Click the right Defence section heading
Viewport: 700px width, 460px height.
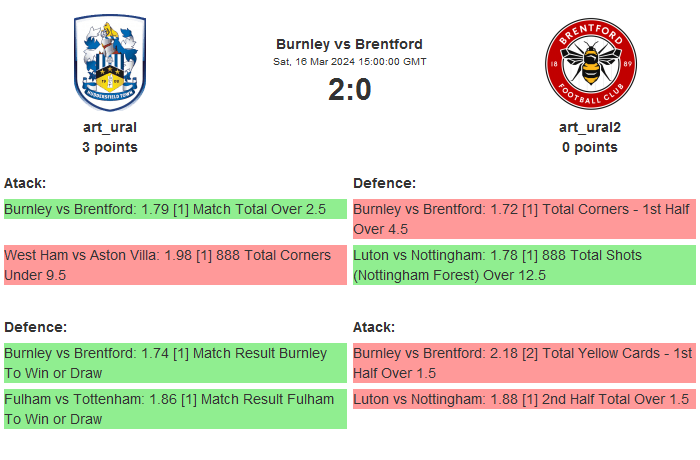click(384, 183)
